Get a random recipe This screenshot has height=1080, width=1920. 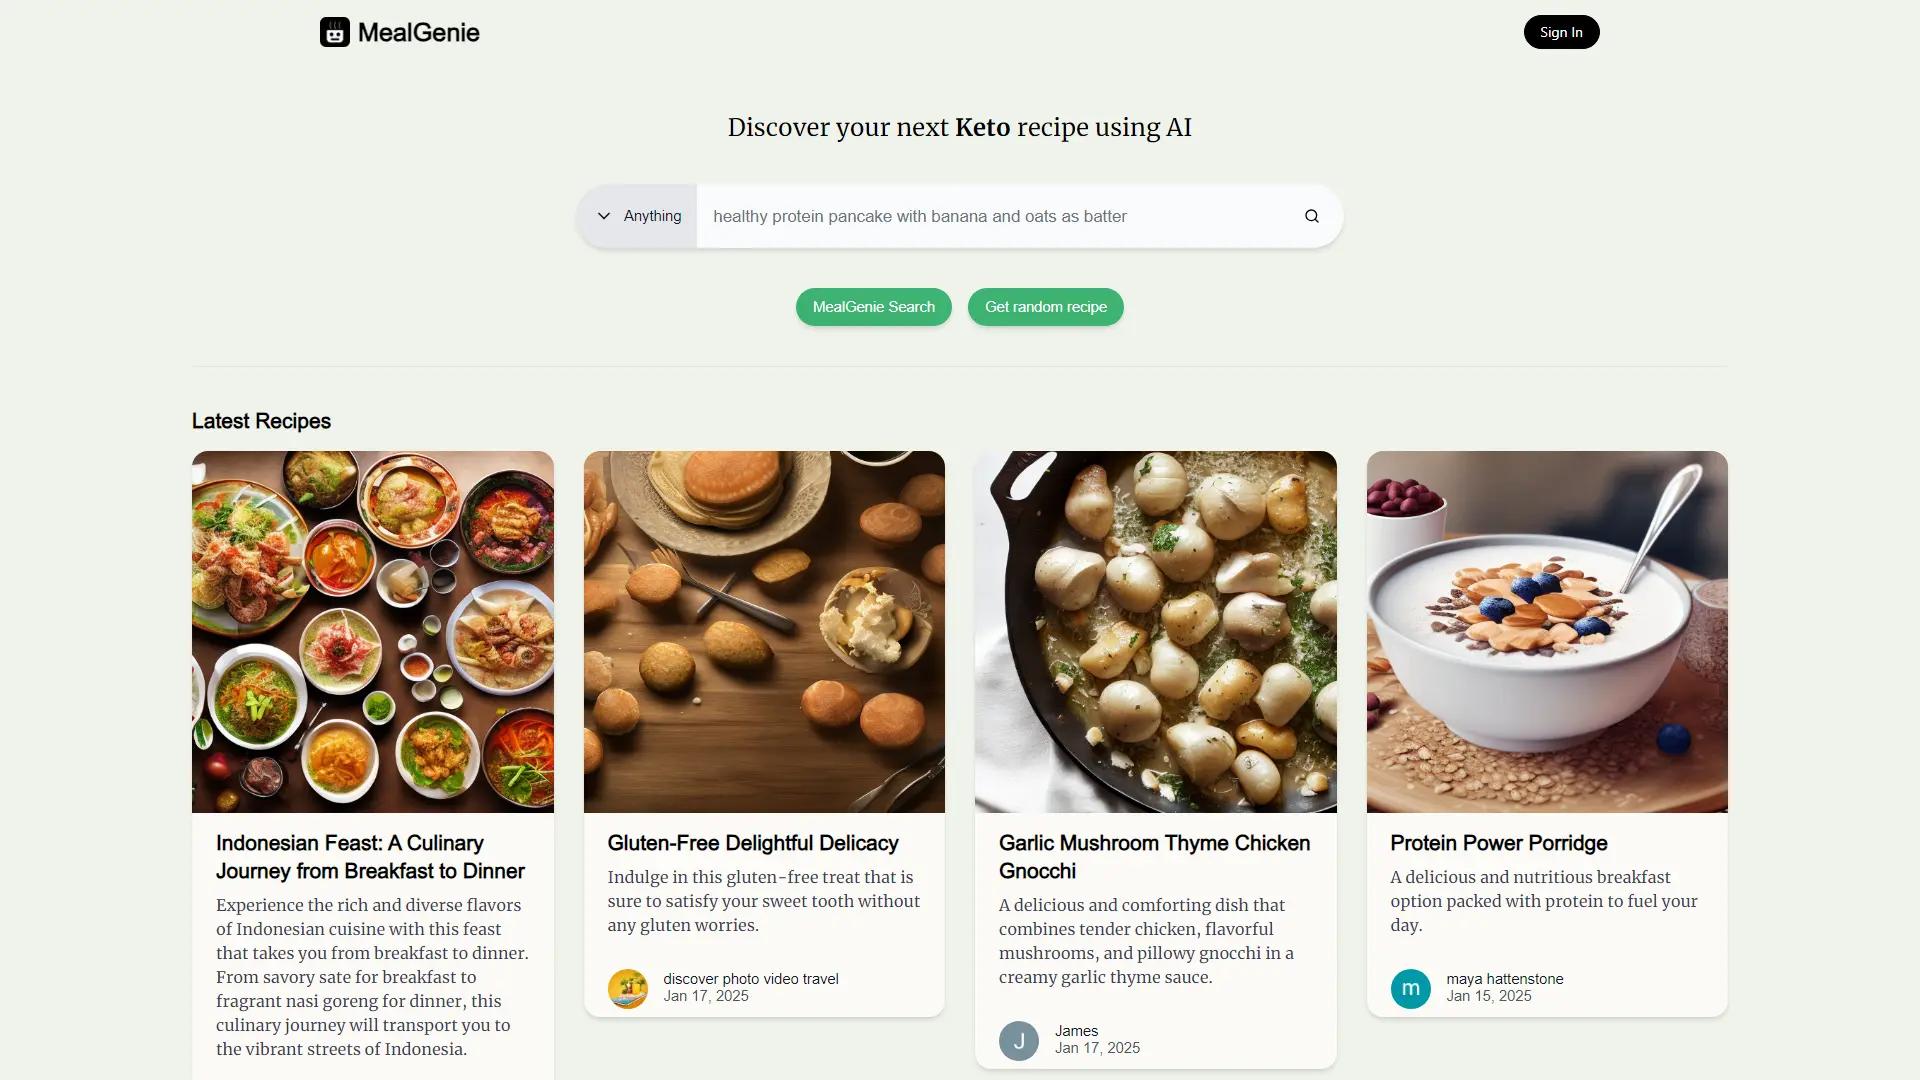pyautogui.click(x=1044, y=307)
